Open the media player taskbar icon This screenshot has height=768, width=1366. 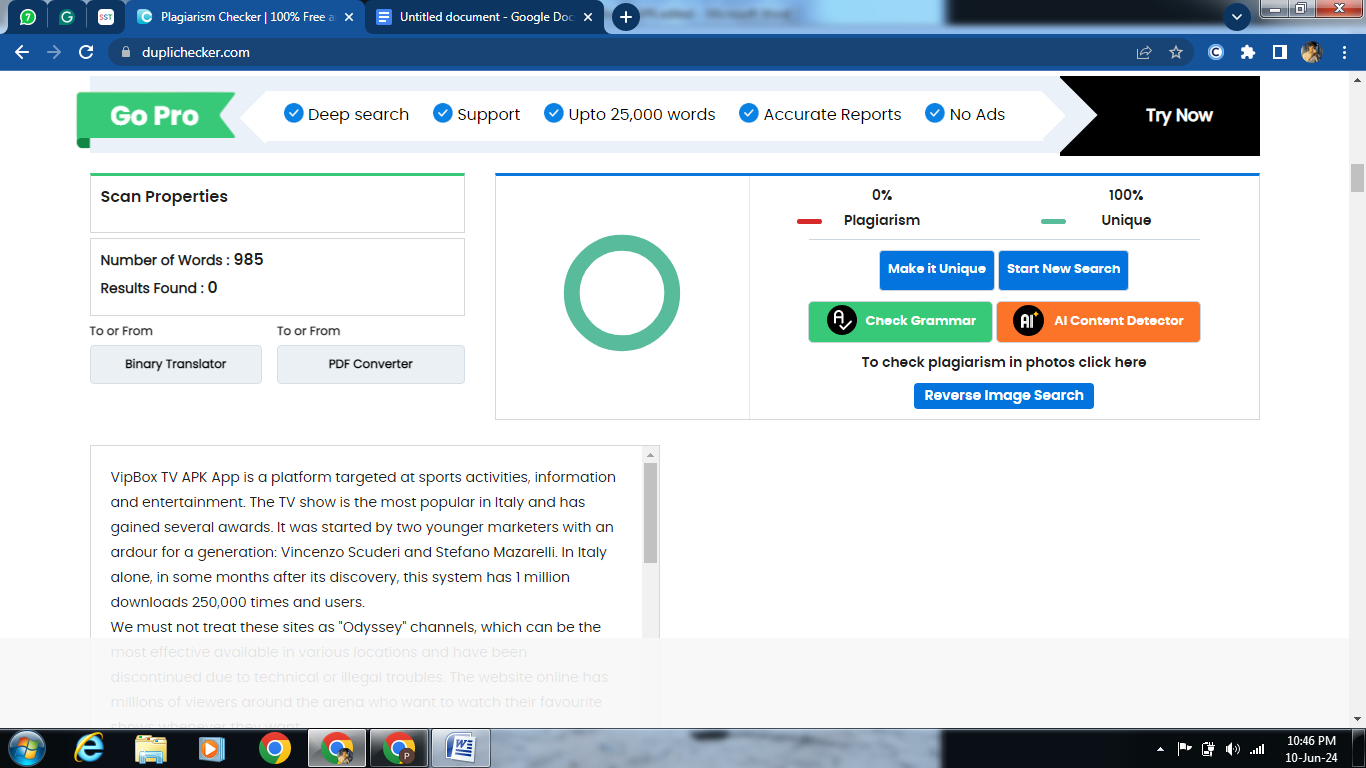[x=211, y=748]
